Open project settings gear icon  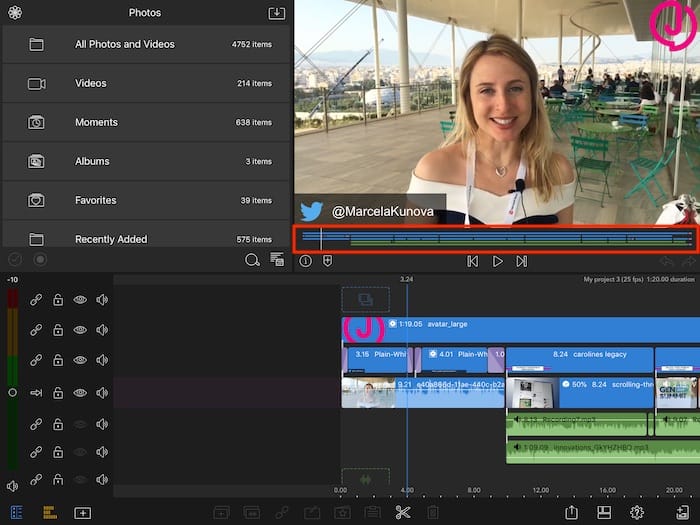click(x=636, y=512)
